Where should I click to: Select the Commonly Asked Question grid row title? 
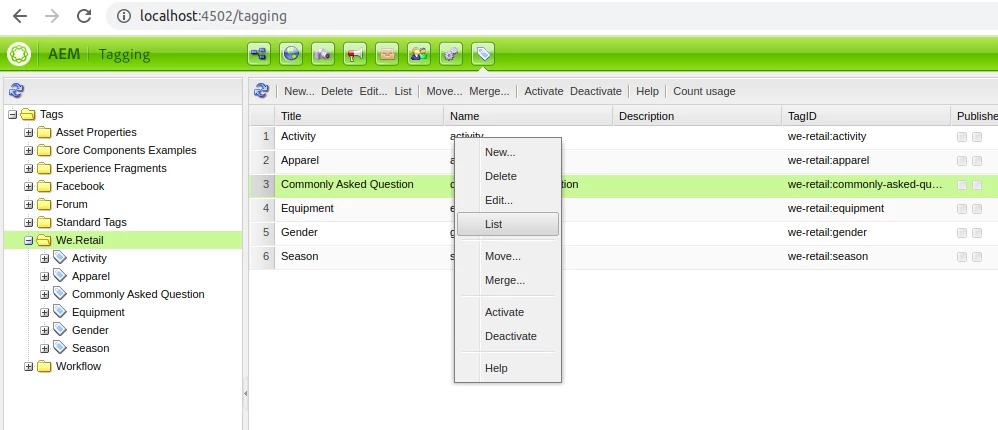[348, 184]
